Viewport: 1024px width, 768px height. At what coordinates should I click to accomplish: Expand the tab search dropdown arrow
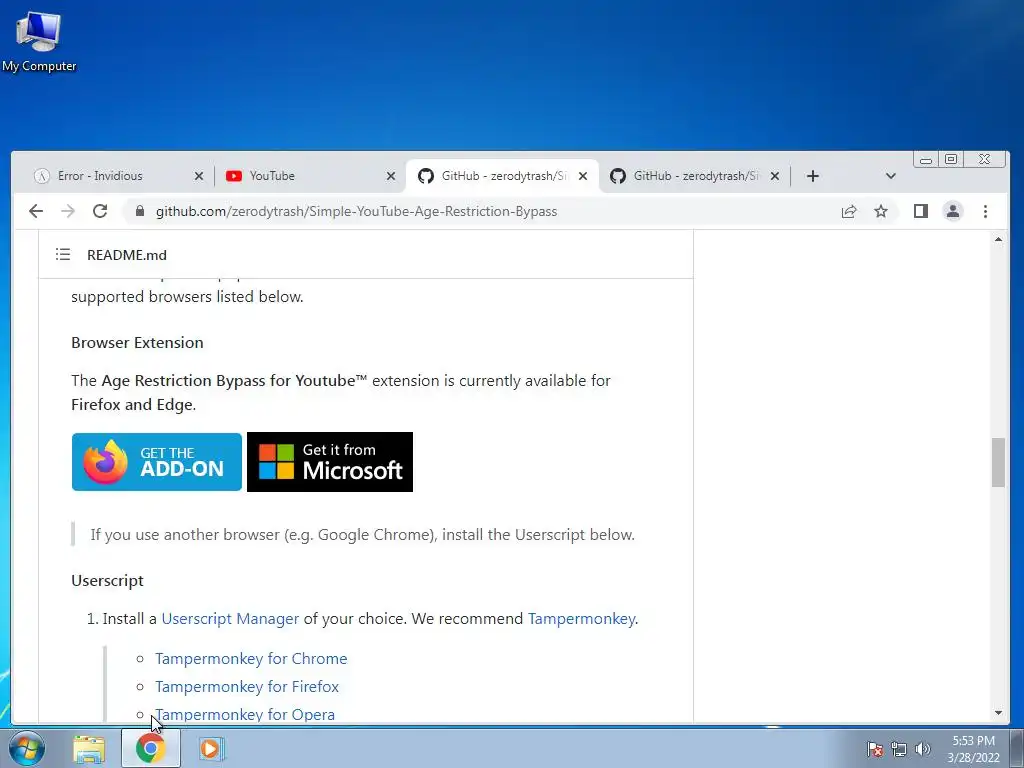pyautogui.click(x=890, y=176)
